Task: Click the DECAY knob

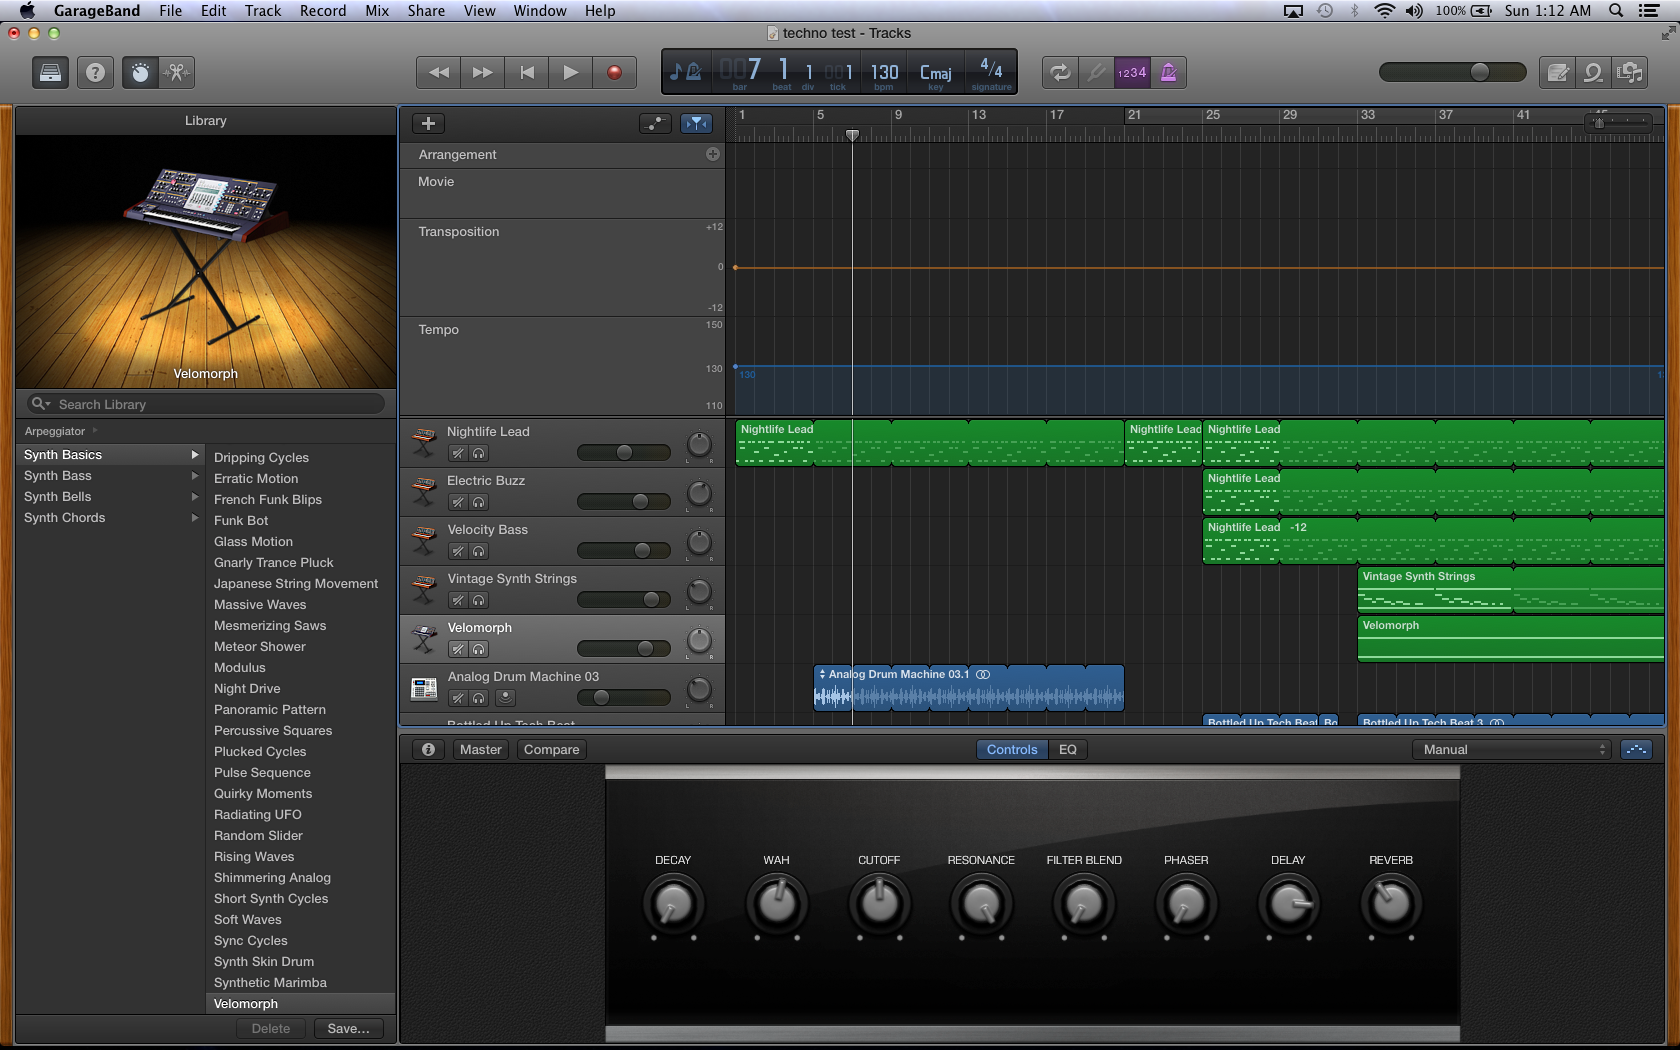Action: (x=673, y=903)
